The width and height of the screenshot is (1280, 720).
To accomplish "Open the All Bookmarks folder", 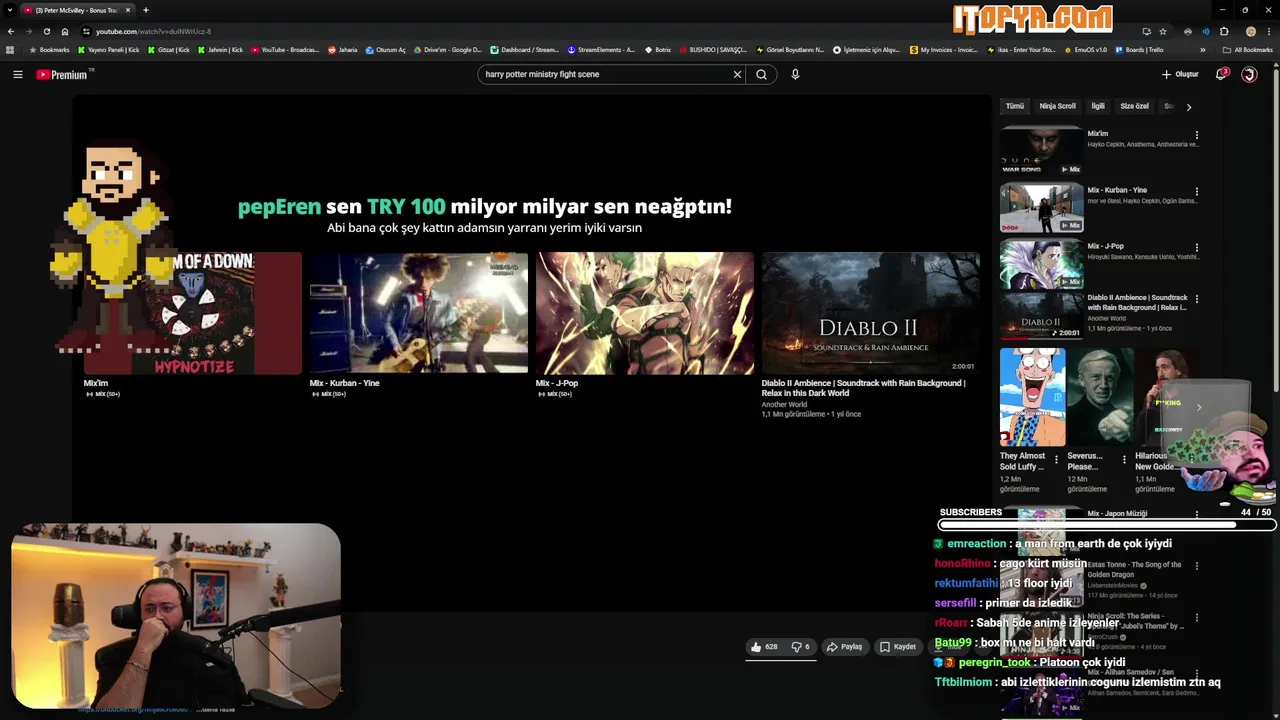I will pyautogui.click(x=1247, y=49).
